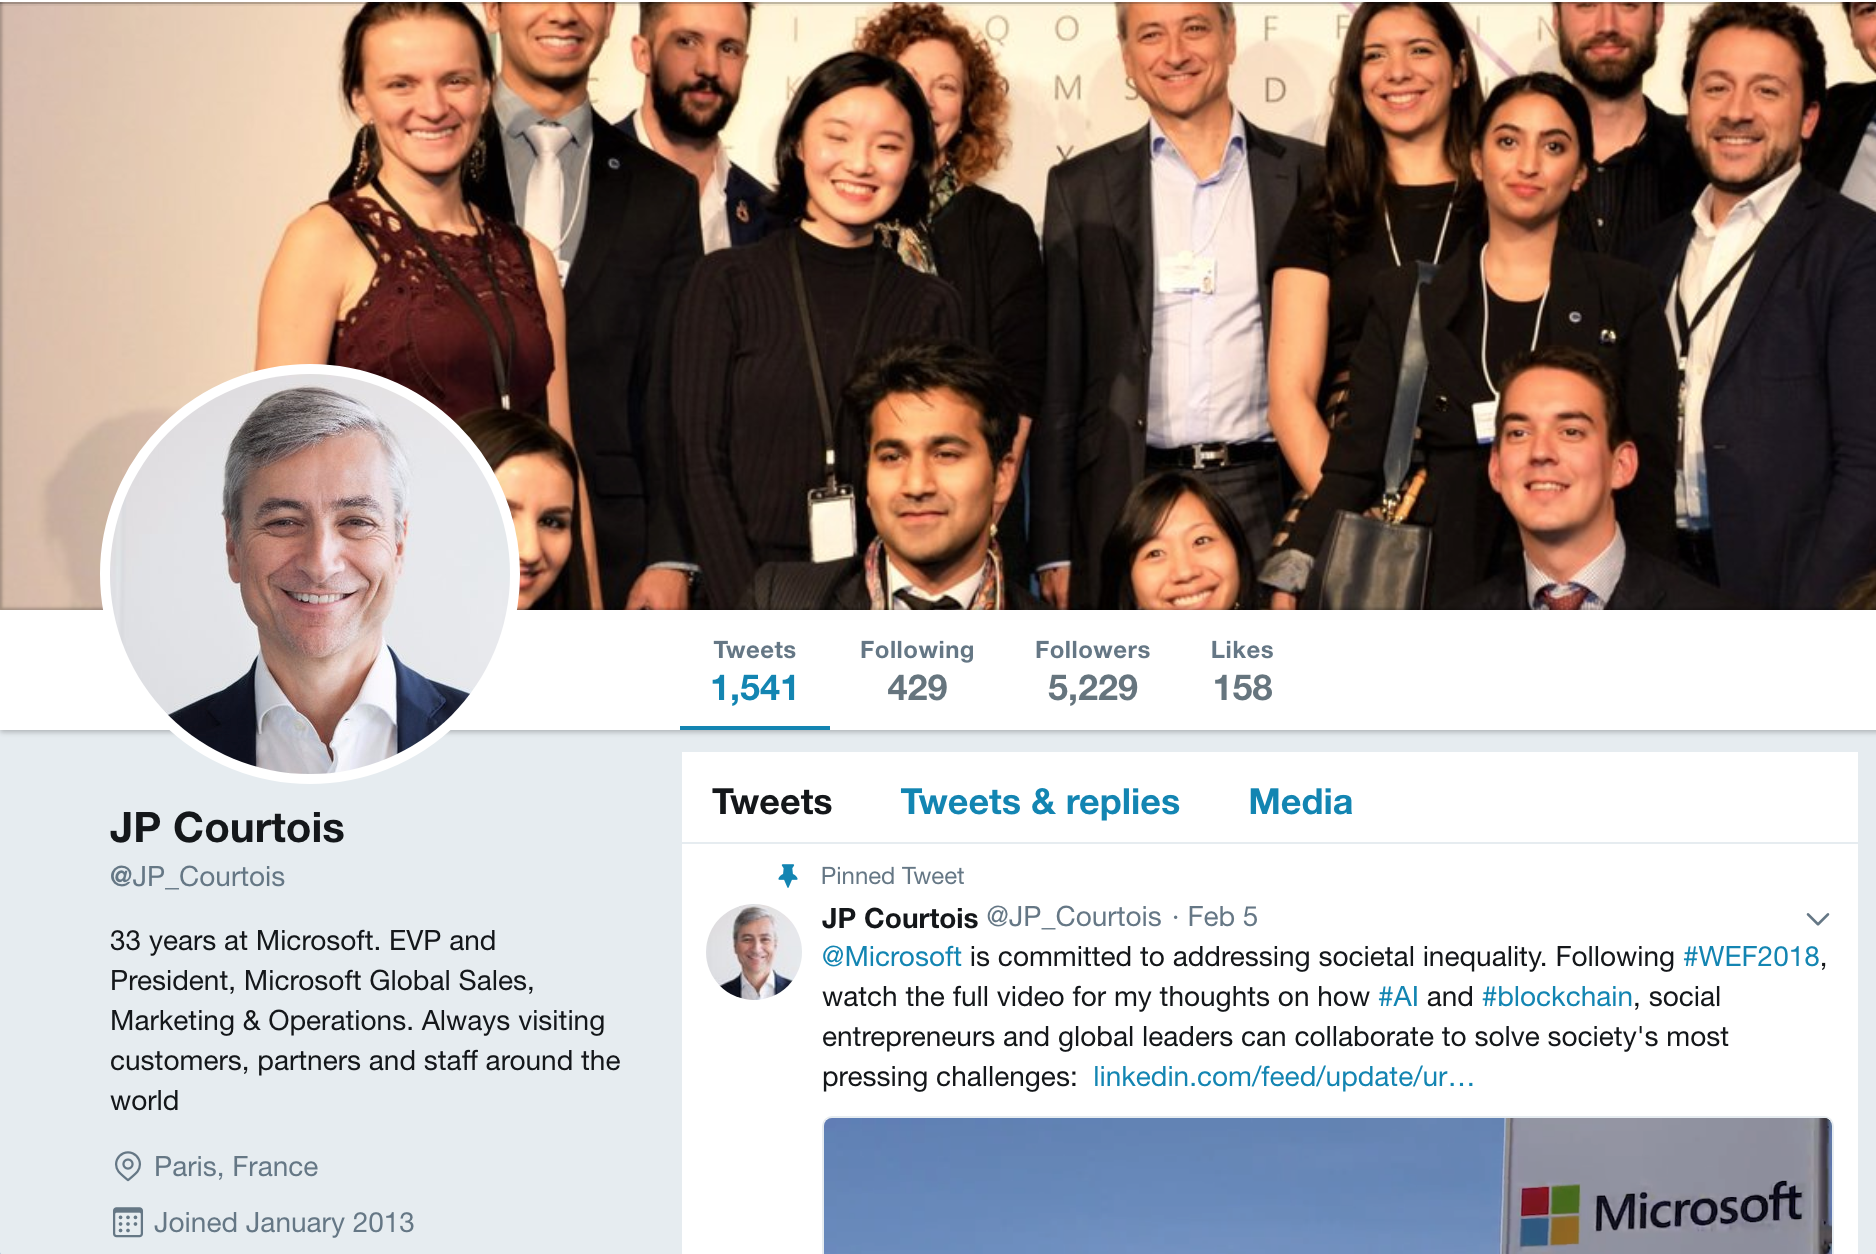Click the #WEF2018 hashtag
This screenshot has width=1876, height=1254.
pyautogui.click(x=1751, y=957)
